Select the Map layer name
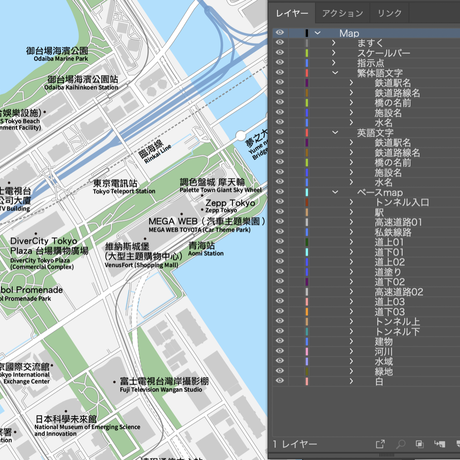Image resolution: width=460 pixels, height=460 pixels. pos(349,33)
